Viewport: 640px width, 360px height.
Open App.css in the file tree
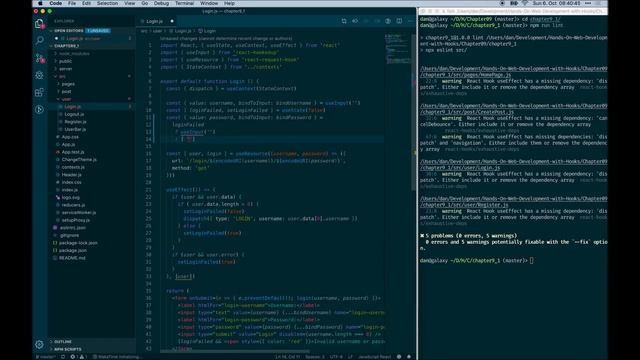[70, 137]
